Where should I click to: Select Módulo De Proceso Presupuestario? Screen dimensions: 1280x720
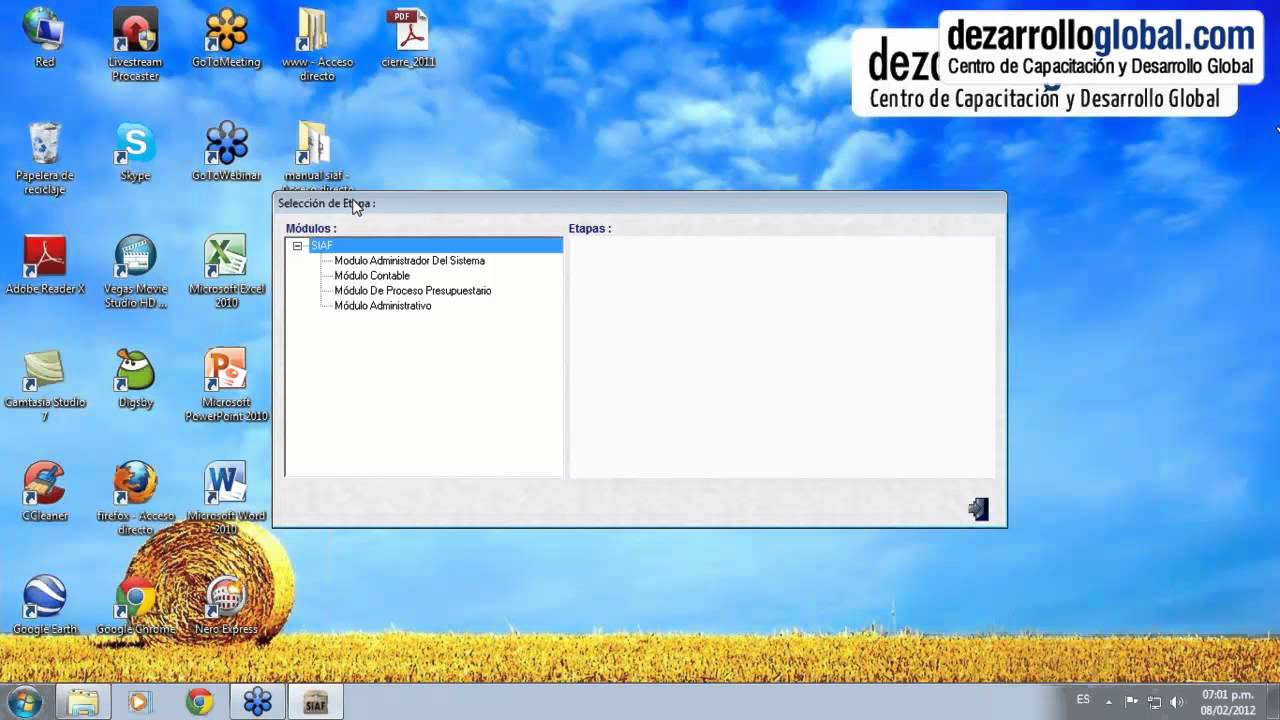coord(413,291)
